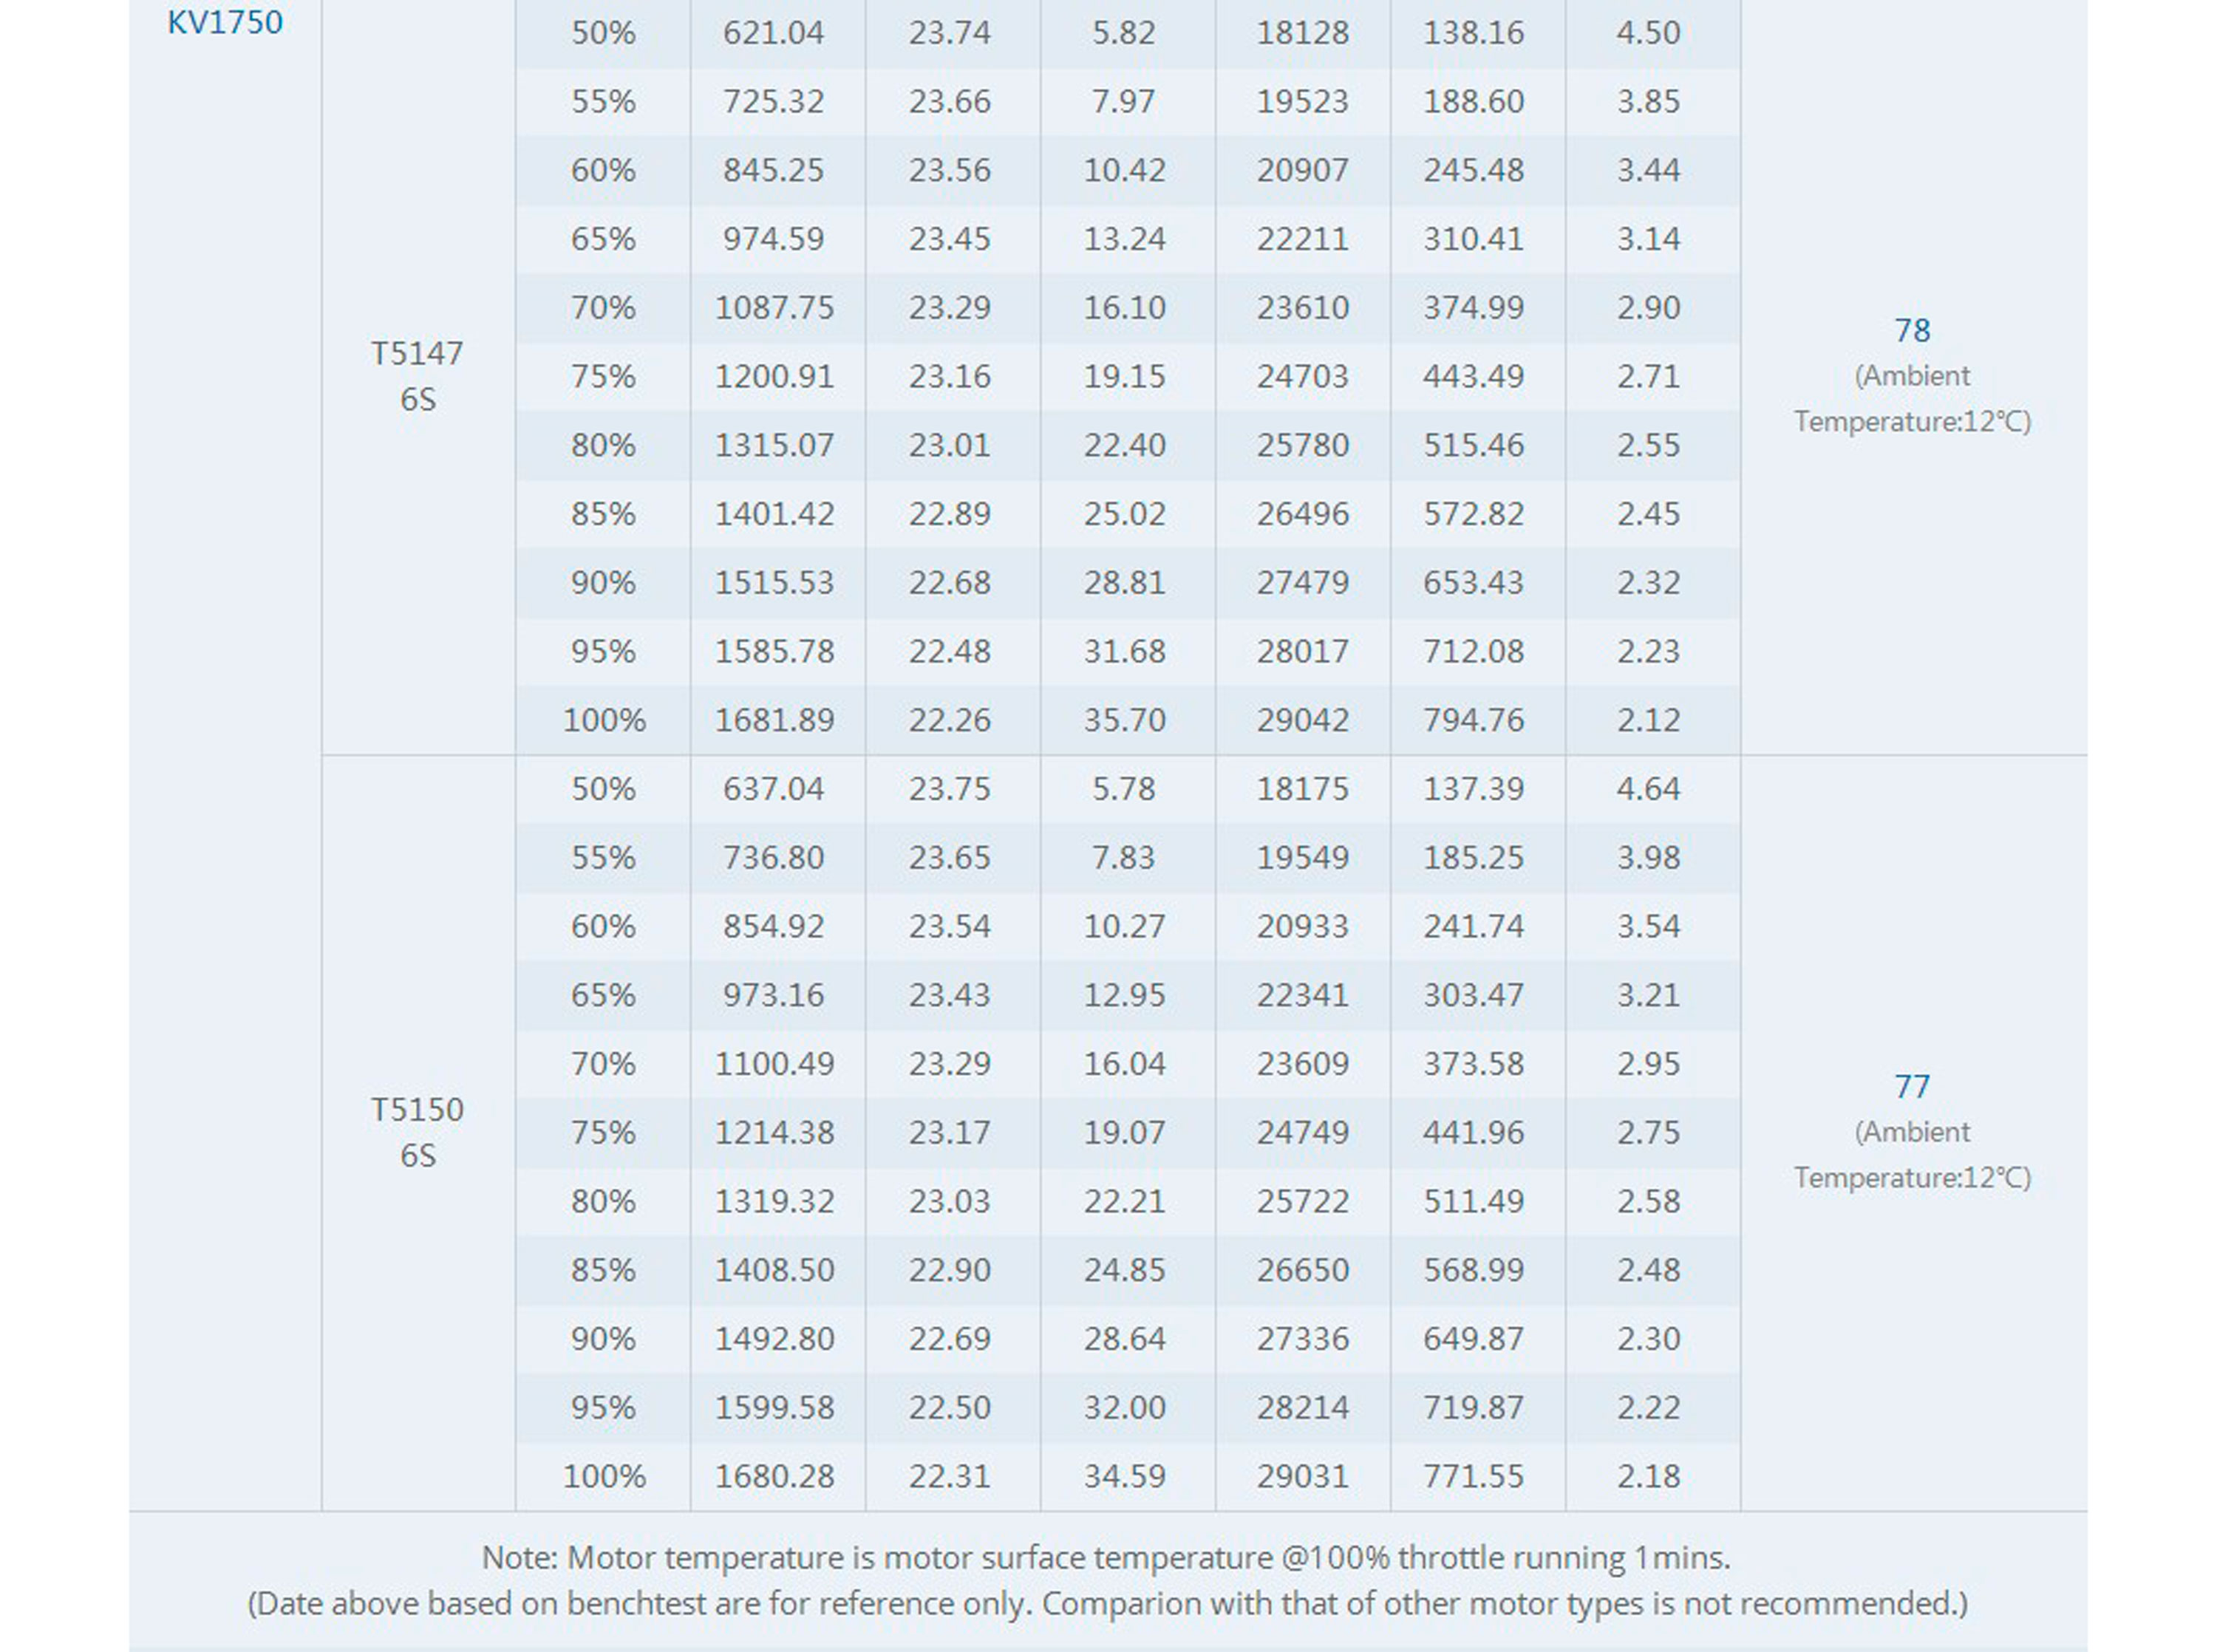This screenshot has width=2217, height=1652.
Task: Select the 1681.89 thrust value
Action: (x=774, y=720)
